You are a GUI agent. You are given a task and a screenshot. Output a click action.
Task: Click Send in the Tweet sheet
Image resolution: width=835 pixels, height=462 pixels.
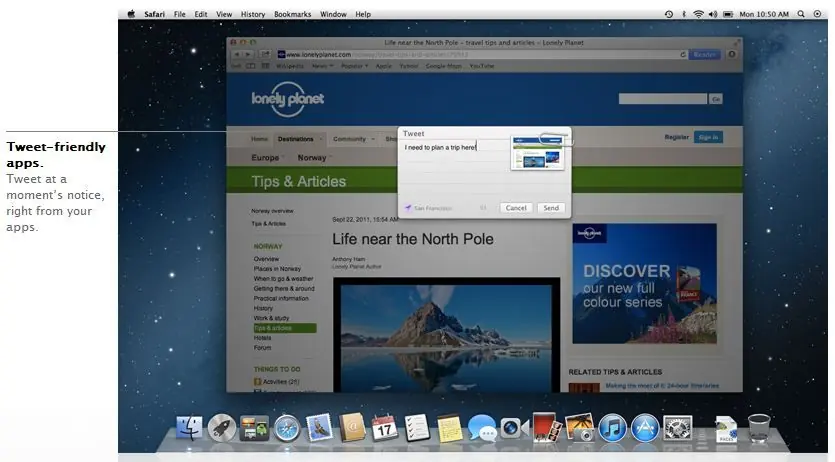[x=551, y=208]
